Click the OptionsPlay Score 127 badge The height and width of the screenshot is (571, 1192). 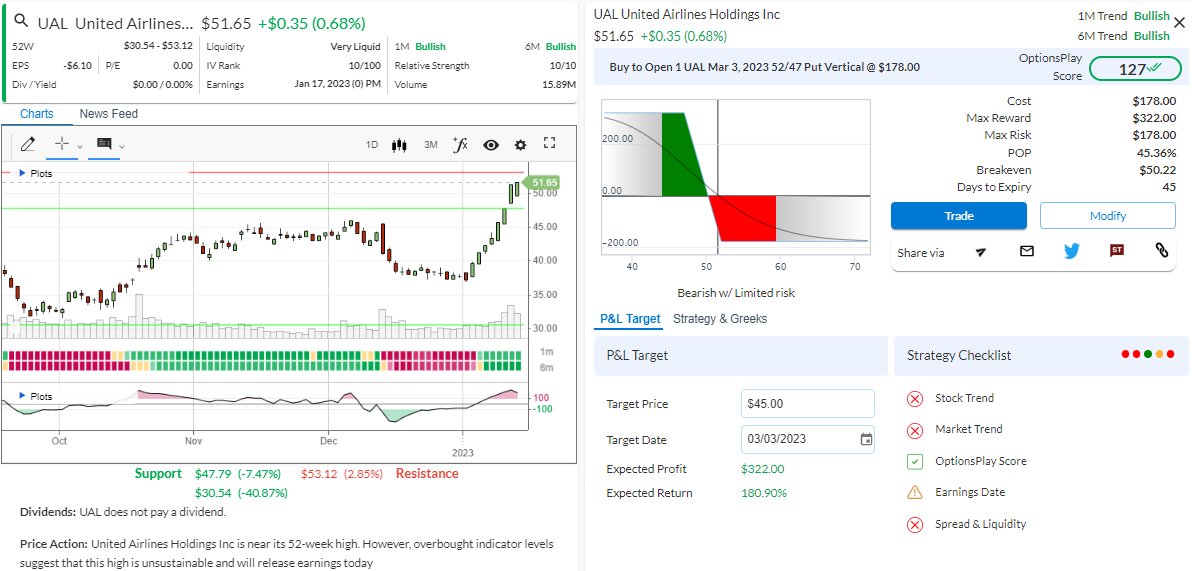tap(1136, 69)
